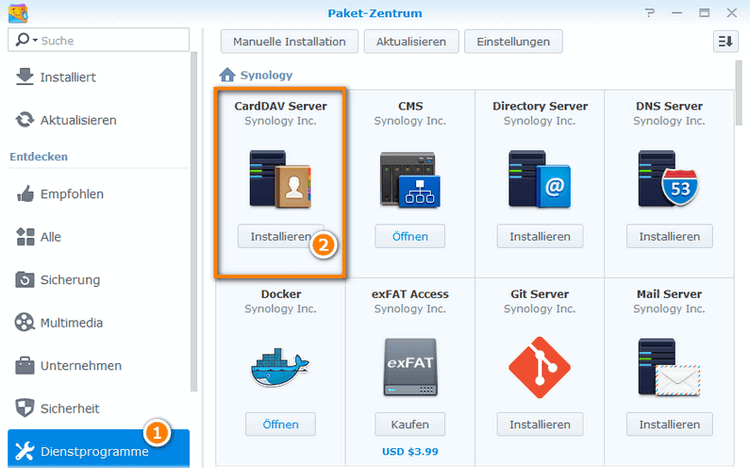Click the sort order icon button
The width and height of the screenshot is (750, 468).
click(726, 42)
